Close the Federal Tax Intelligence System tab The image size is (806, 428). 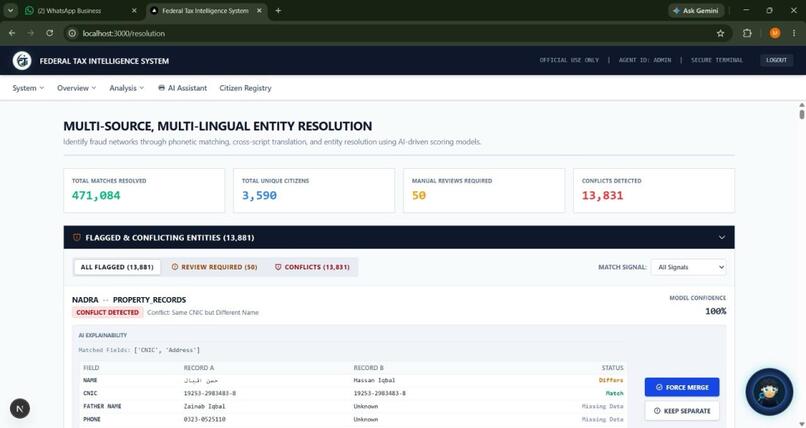[x=259, y=10]
